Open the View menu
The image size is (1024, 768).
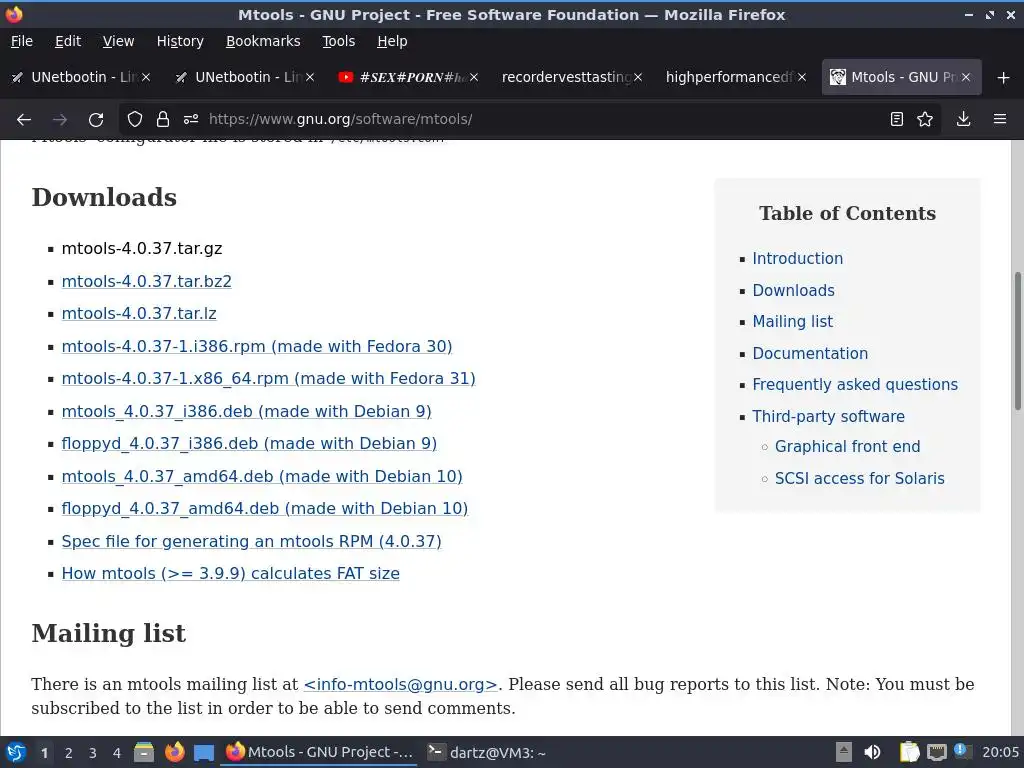tap(118, 41)
